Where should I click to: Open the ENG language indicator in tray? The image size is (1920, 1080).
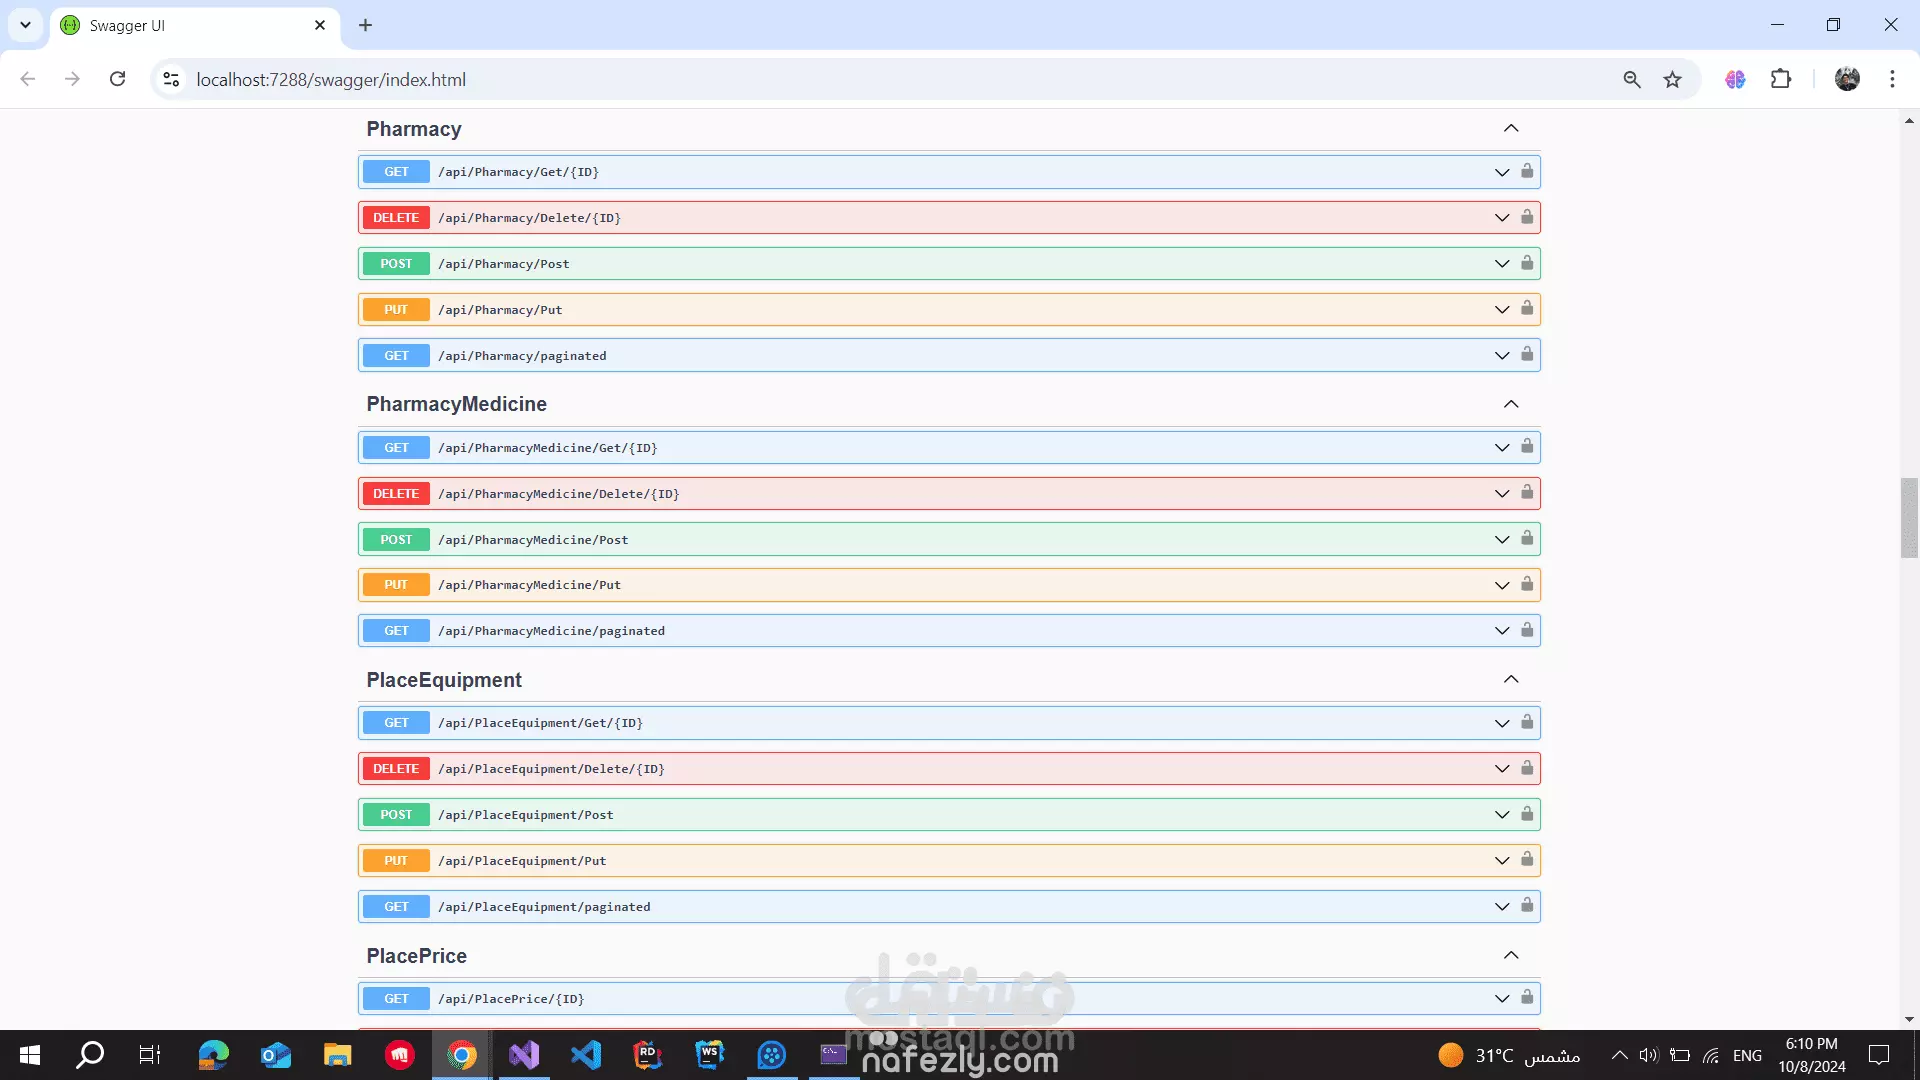(x=1747, y=1055)
